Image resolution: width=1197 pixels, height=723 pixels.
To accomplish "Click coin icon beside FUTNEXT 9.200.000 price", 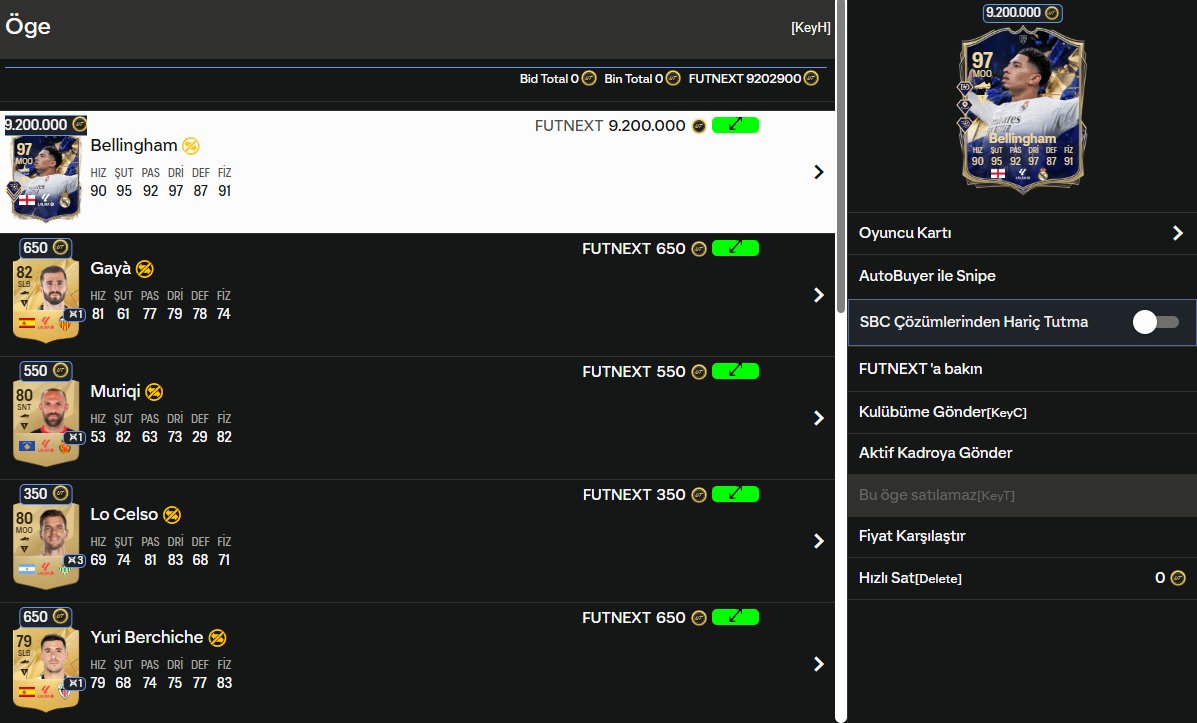I will (x=699, y=126).
